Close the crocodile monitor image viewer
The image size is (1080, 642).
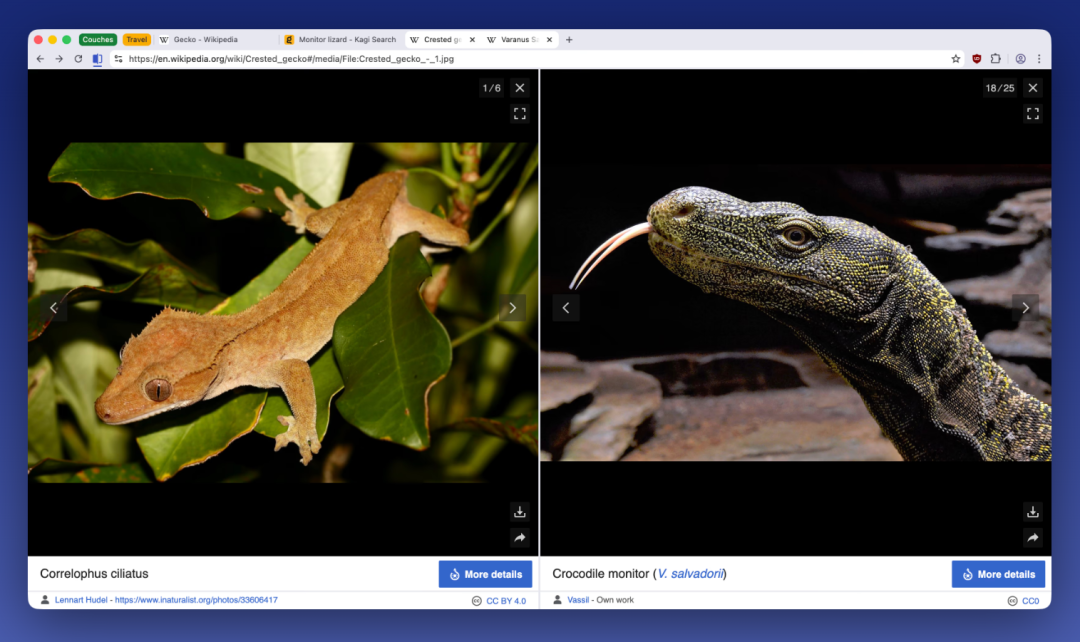pos(1033,88)
